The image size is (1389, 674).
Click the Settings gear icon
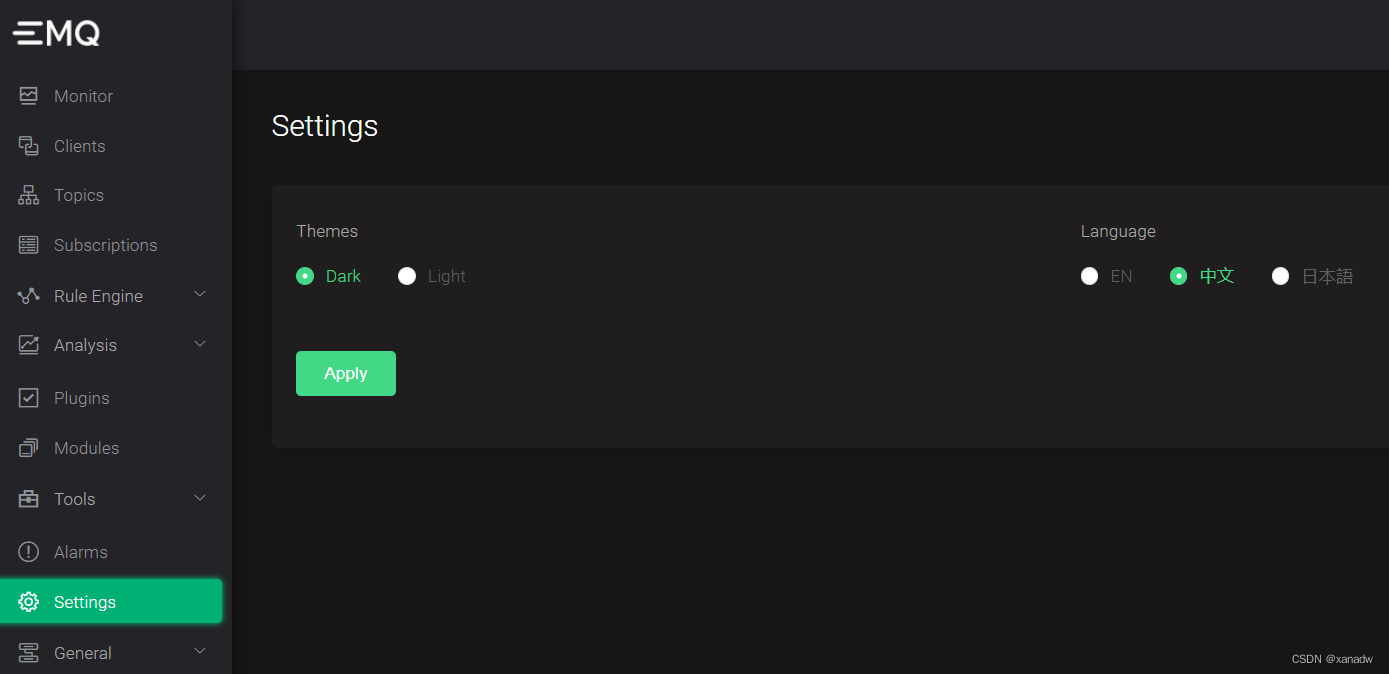point(28,602)
